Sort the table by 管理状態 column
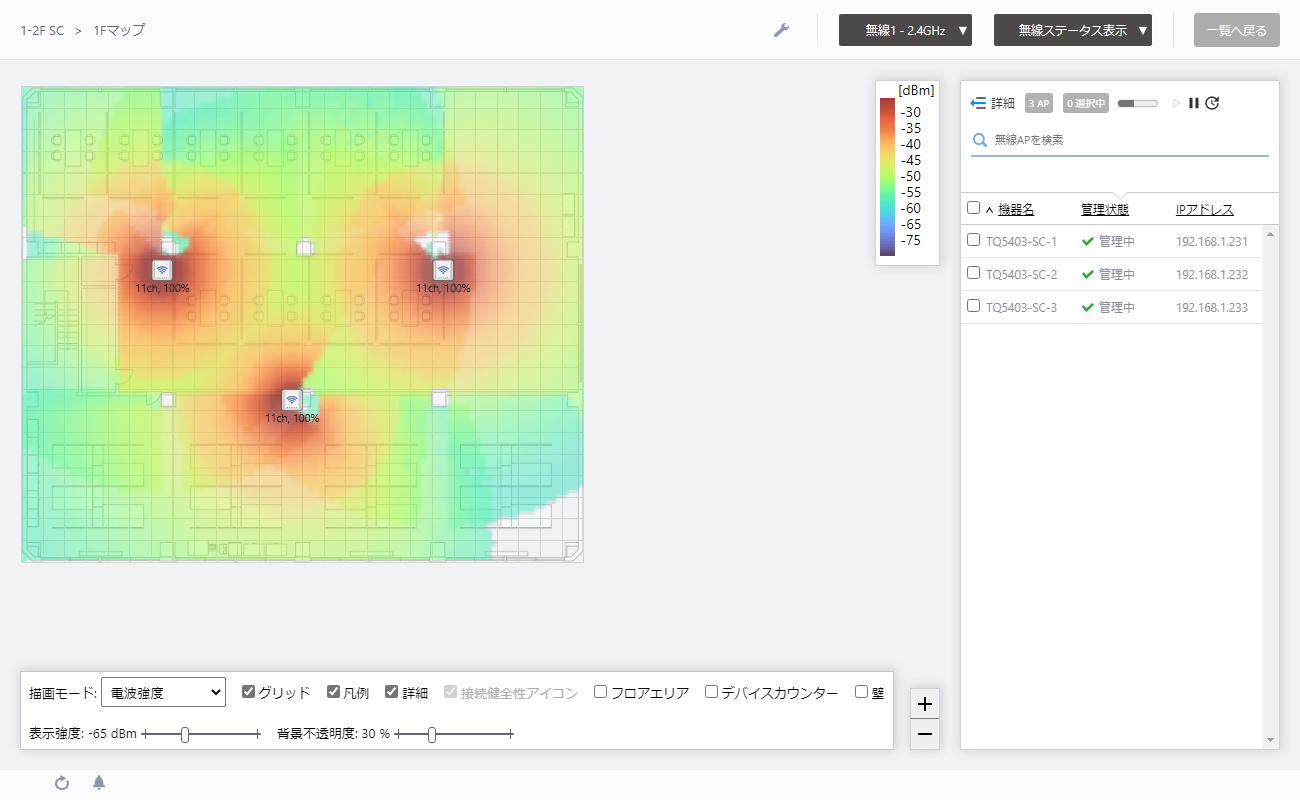 pos(1105,210)
